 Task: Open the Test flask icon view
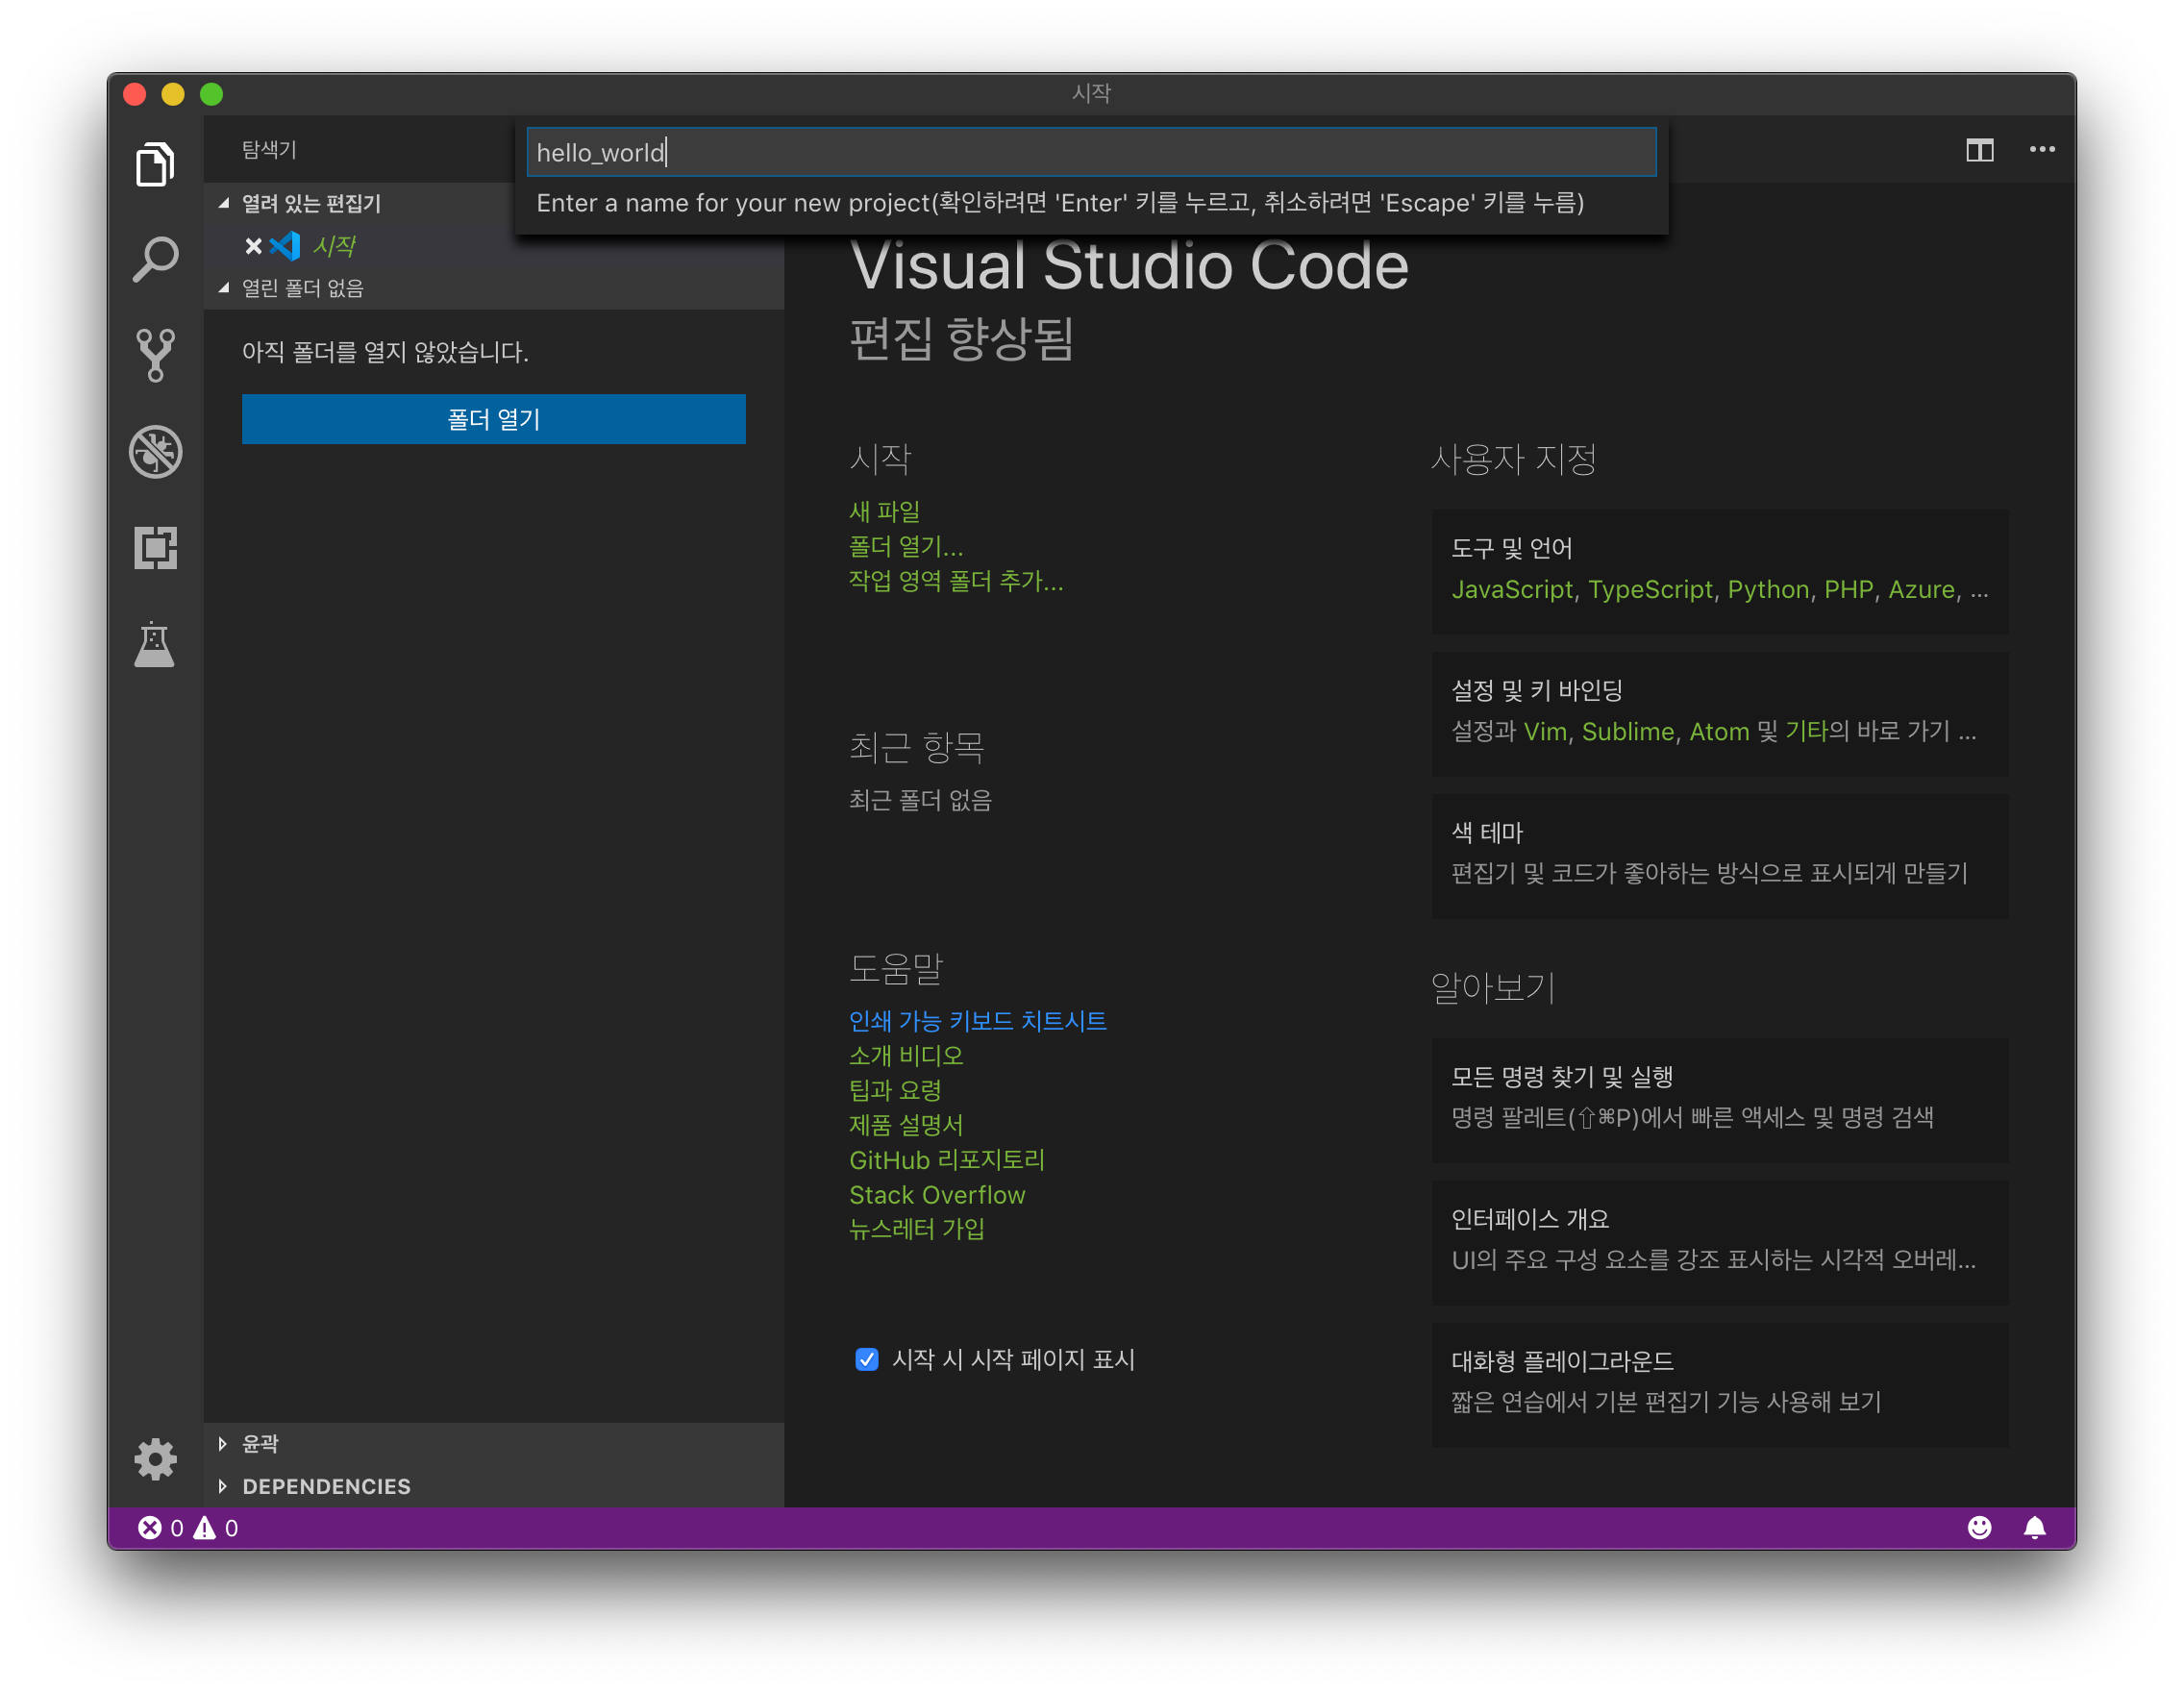[x=155, y=645]
